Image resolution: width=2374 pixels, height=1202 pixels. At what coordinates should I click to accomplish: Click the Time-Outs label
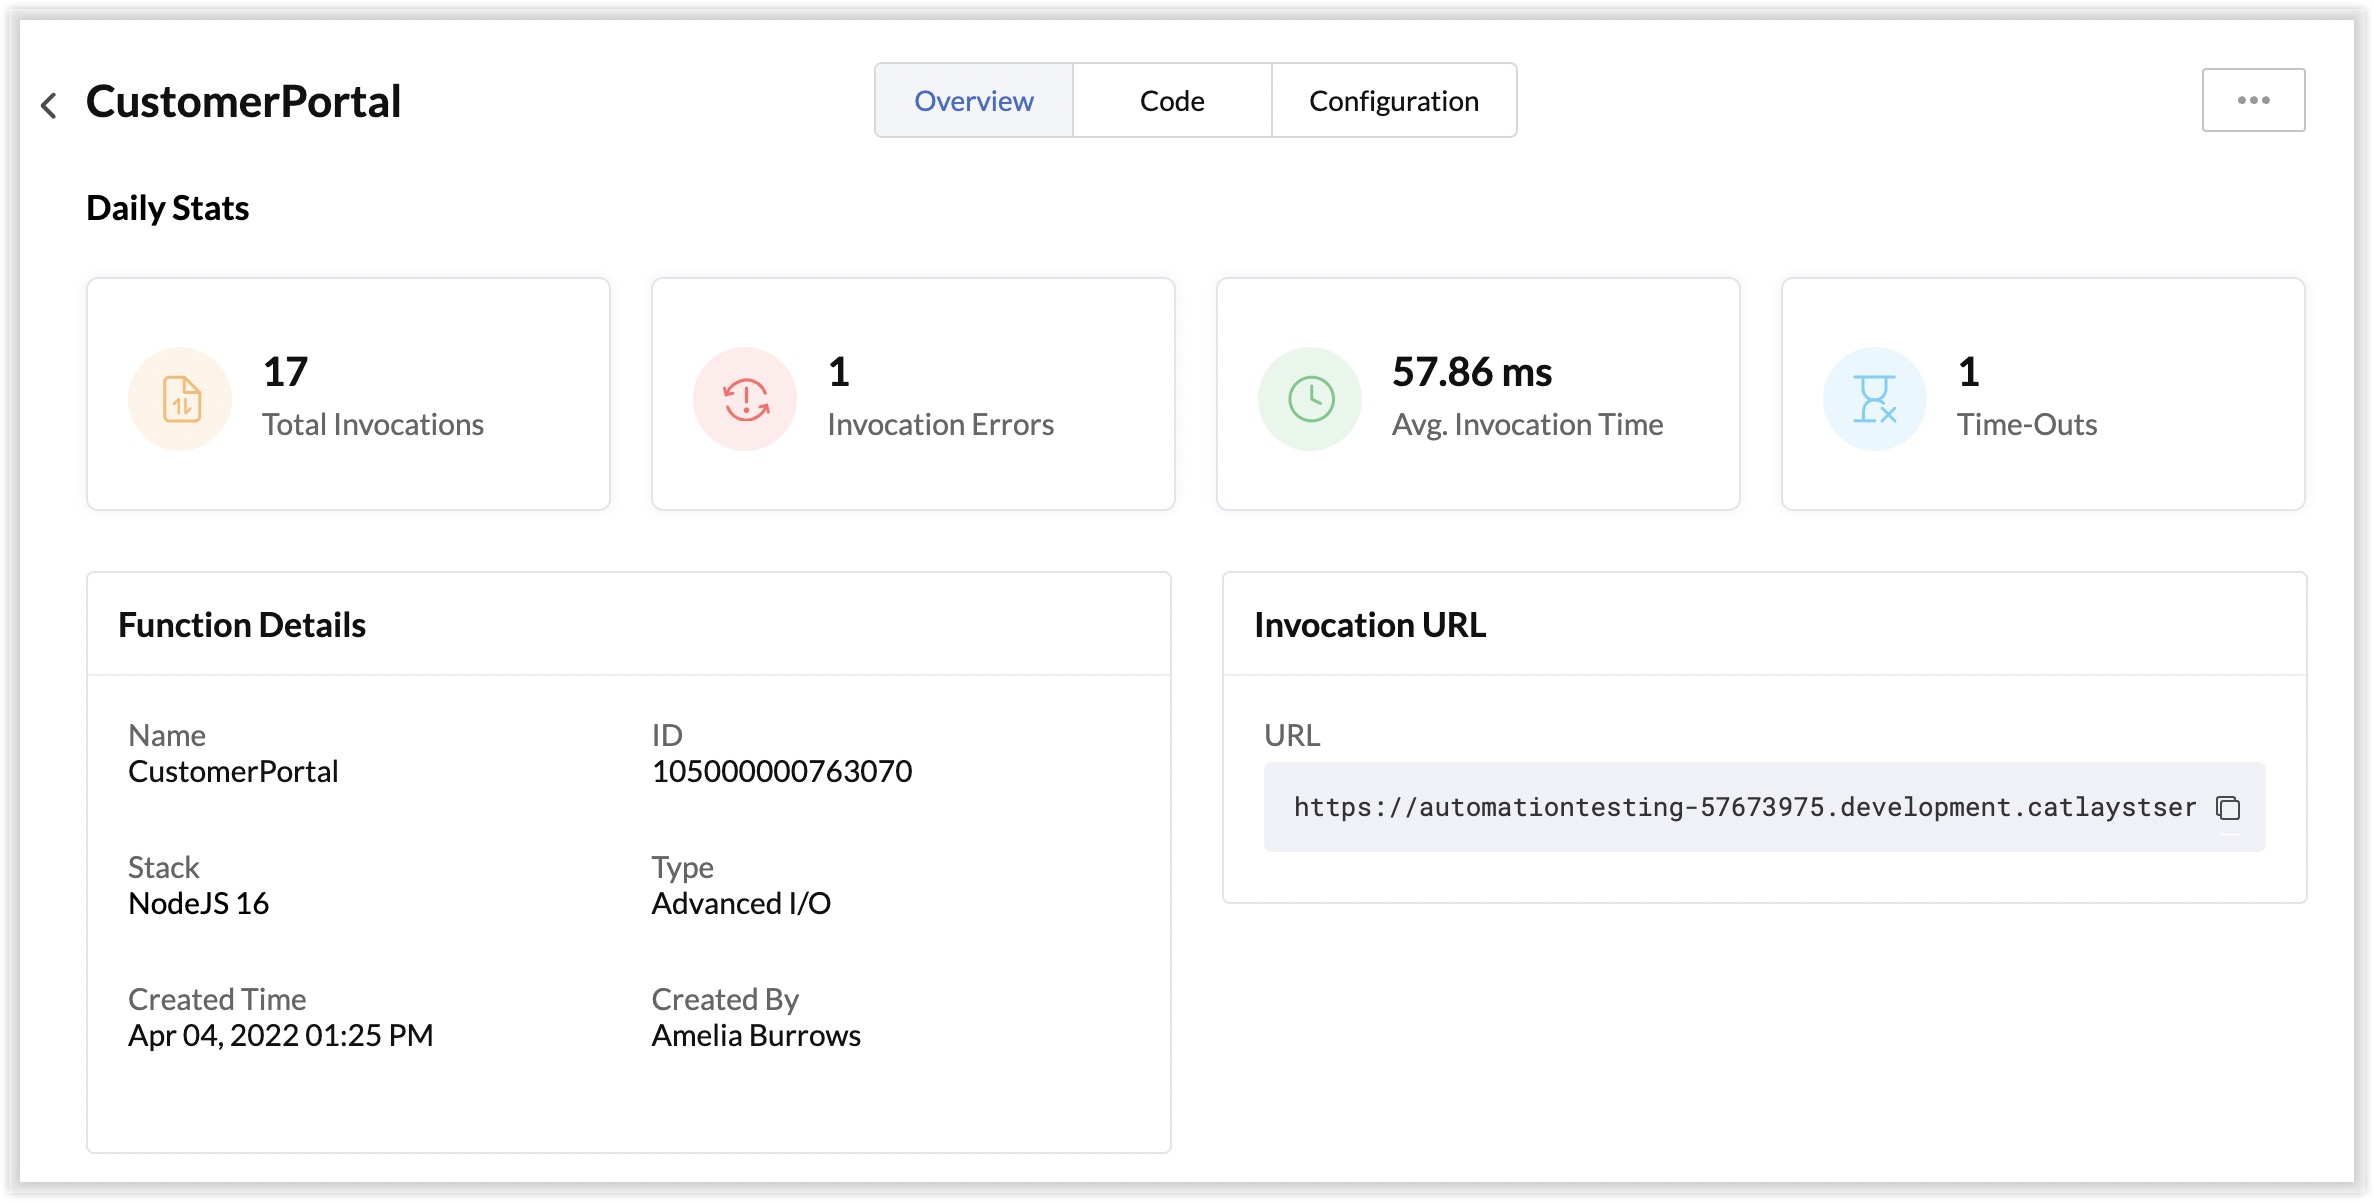2027,425
